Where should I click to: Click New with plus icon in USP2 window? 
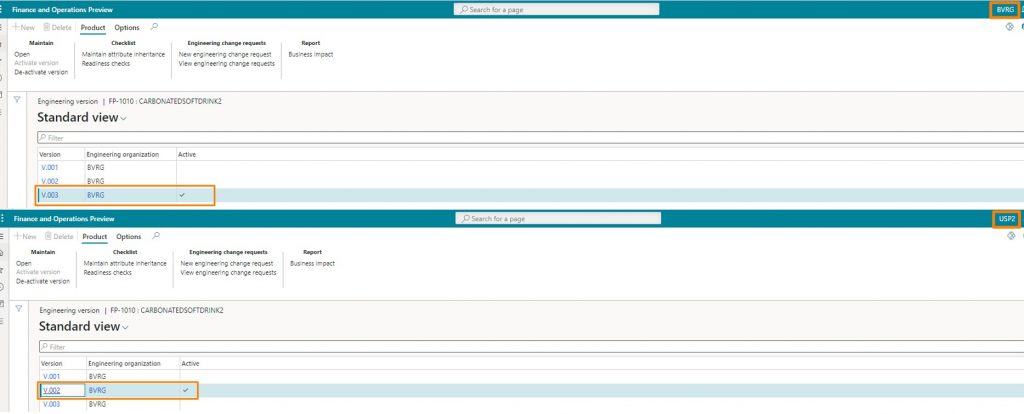[25, 236]
